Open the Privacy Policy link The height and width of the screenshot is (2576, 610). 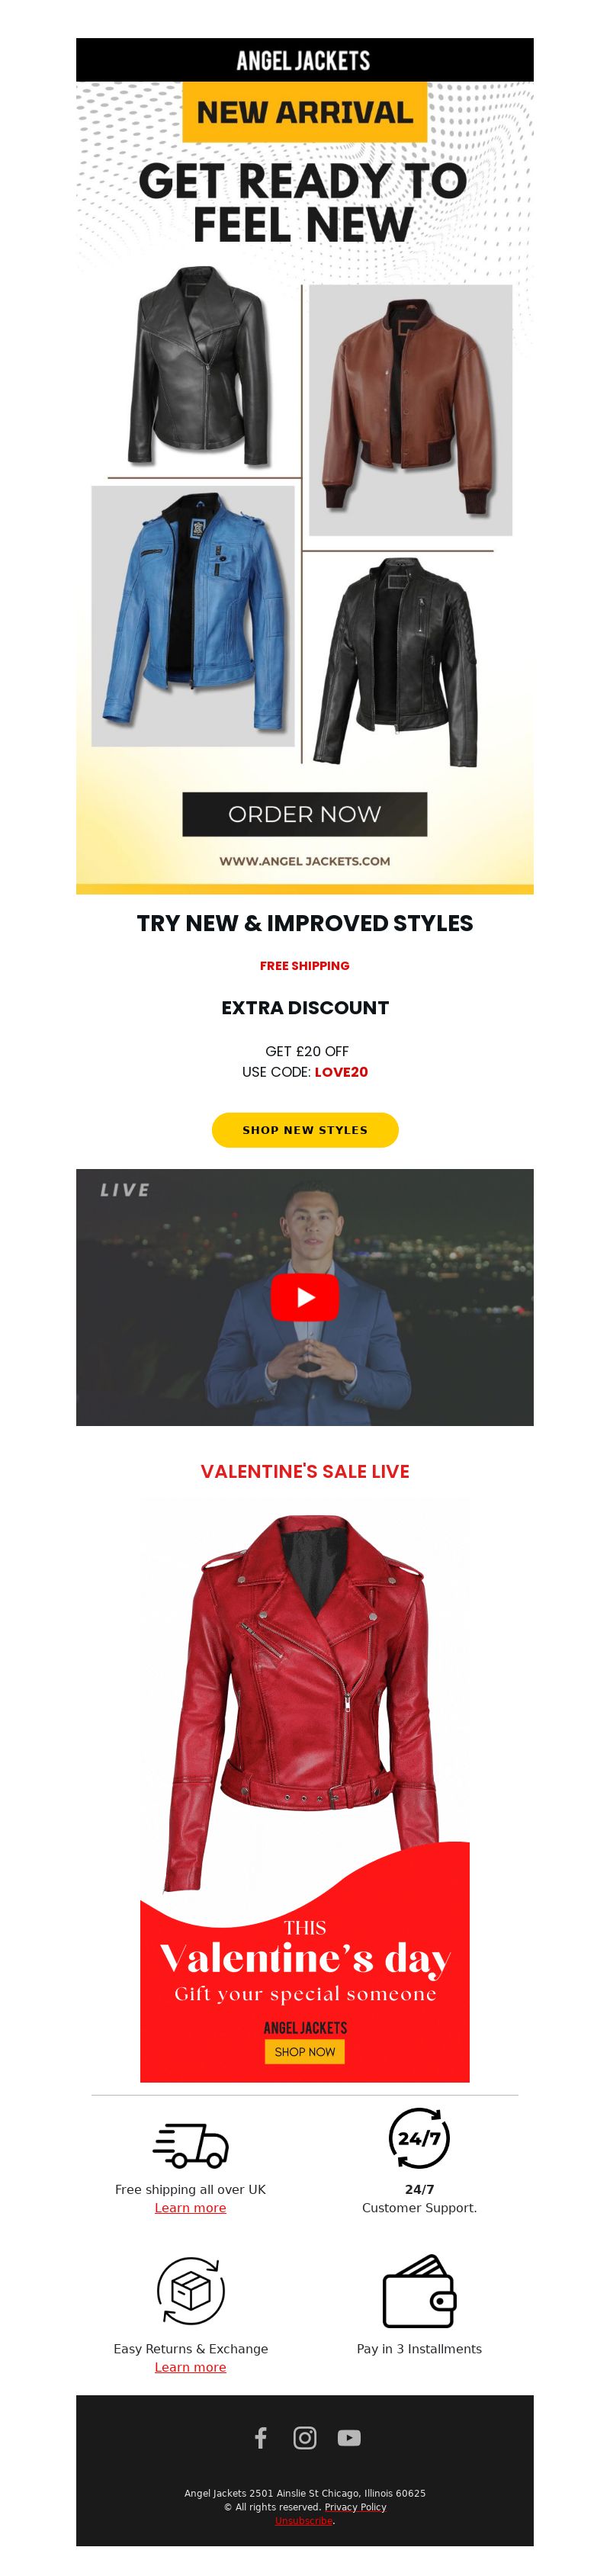(x=355, y=2506)
